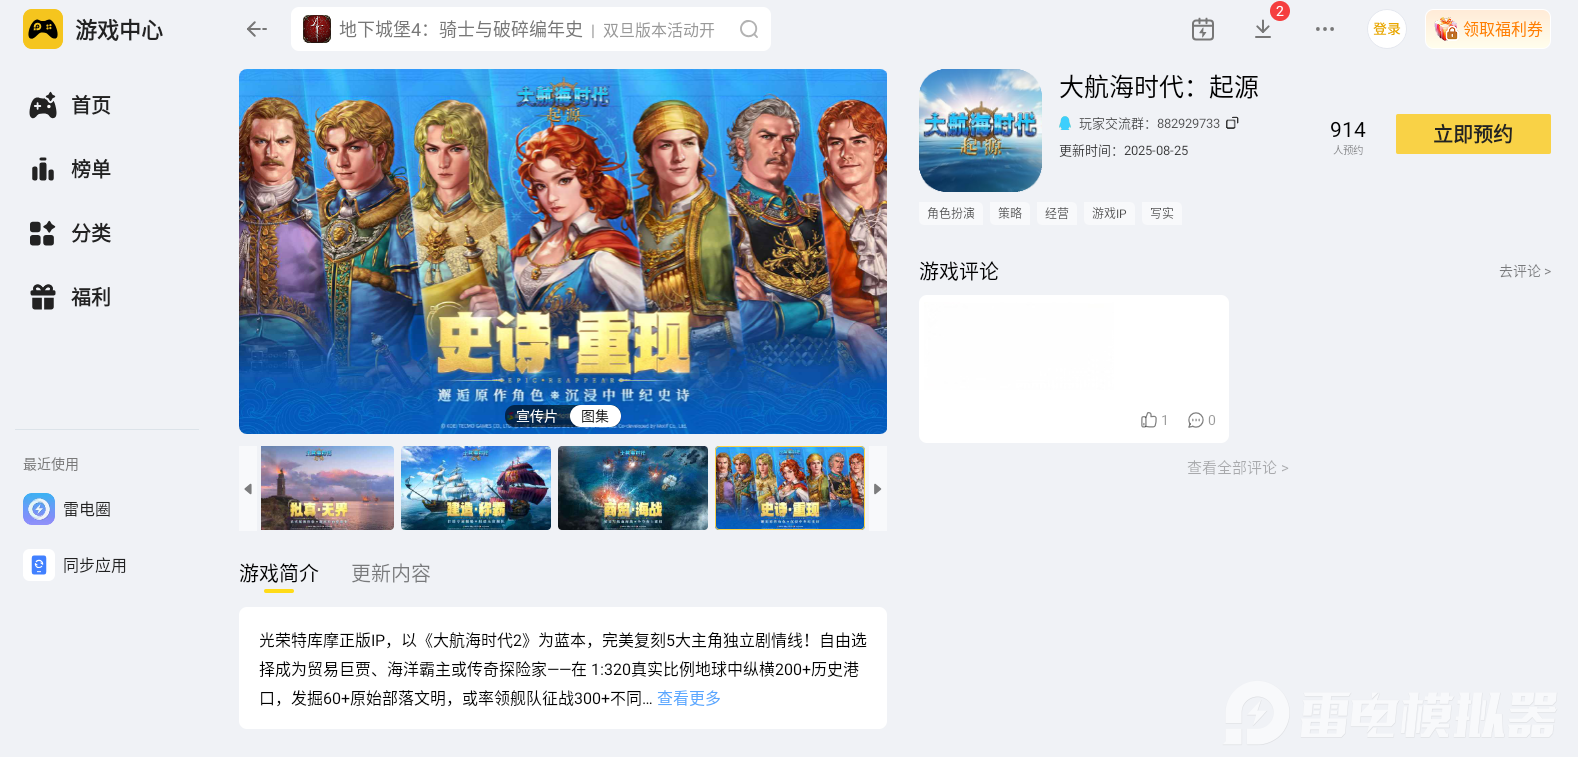Click the 登录 login button

(1386, 29)
